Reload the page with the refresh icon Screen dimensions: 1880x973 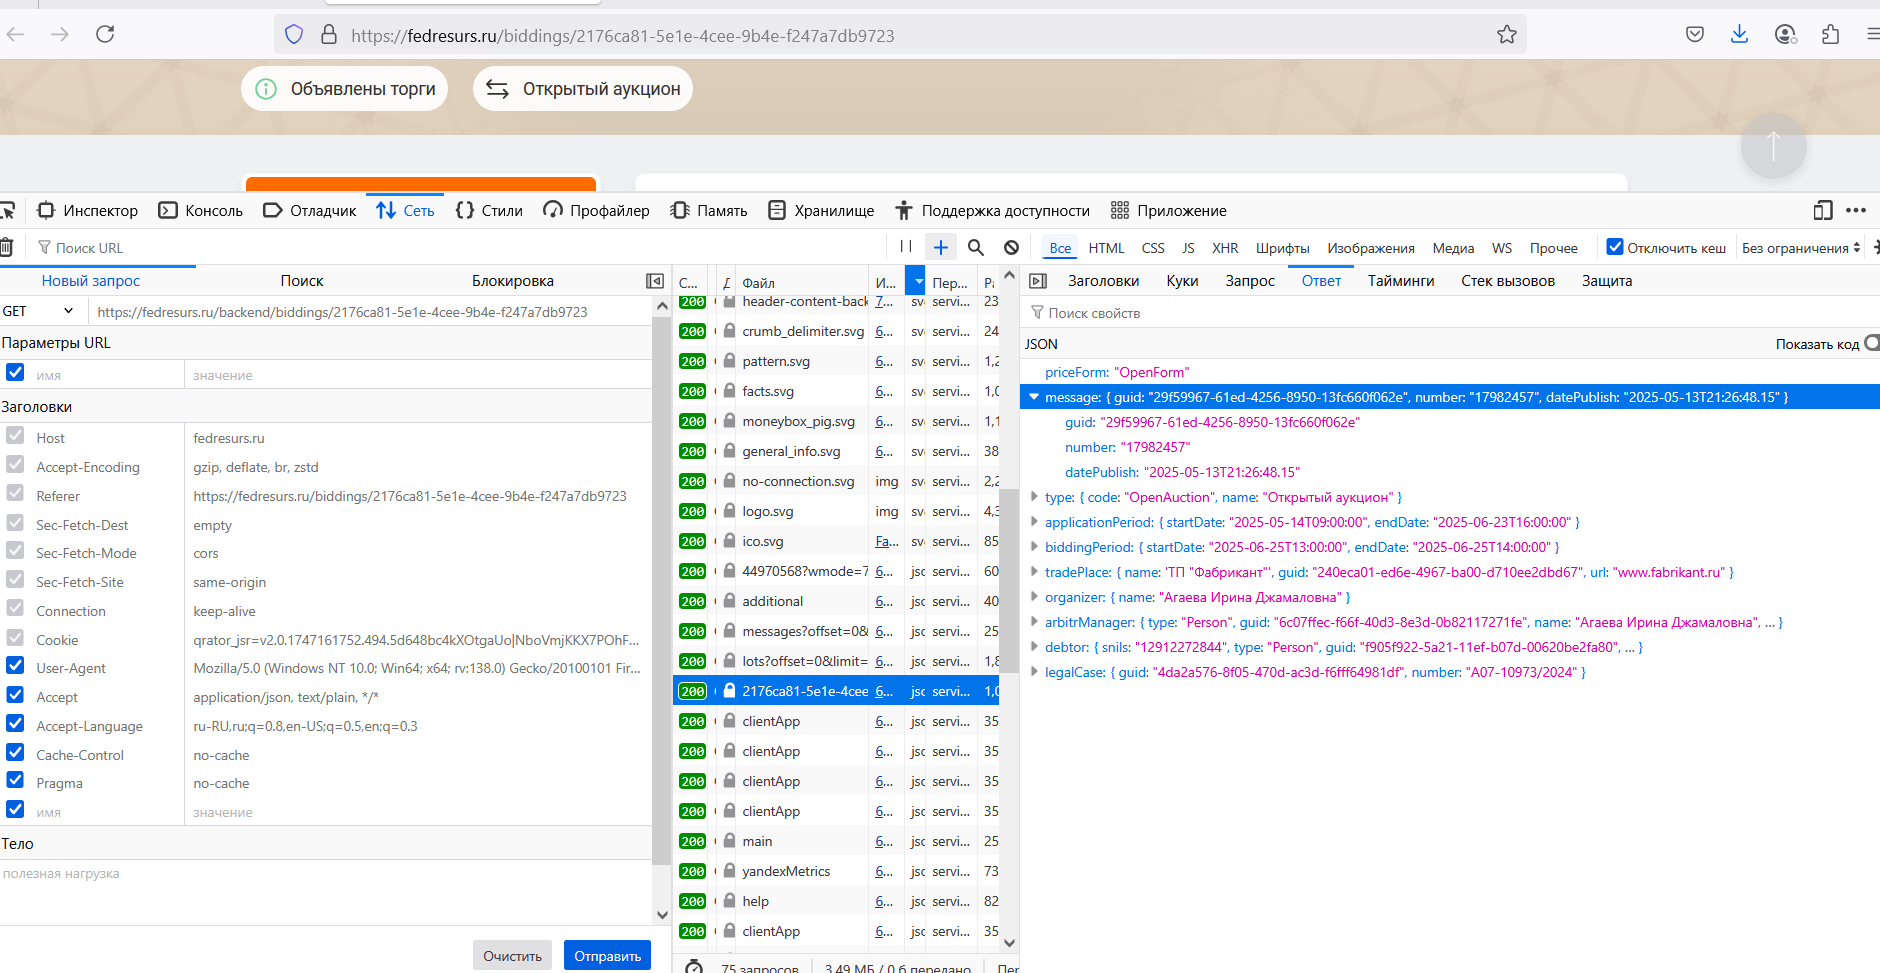point(105,34)
